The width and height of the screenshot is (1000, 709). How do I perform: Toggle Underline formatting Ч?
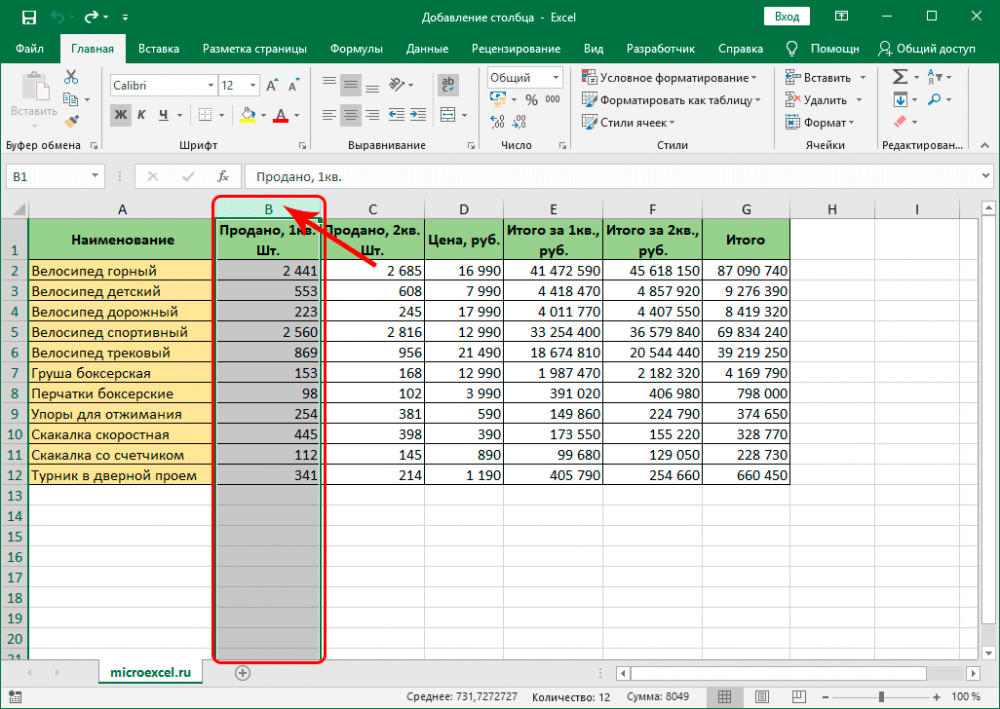click(163, 115)
